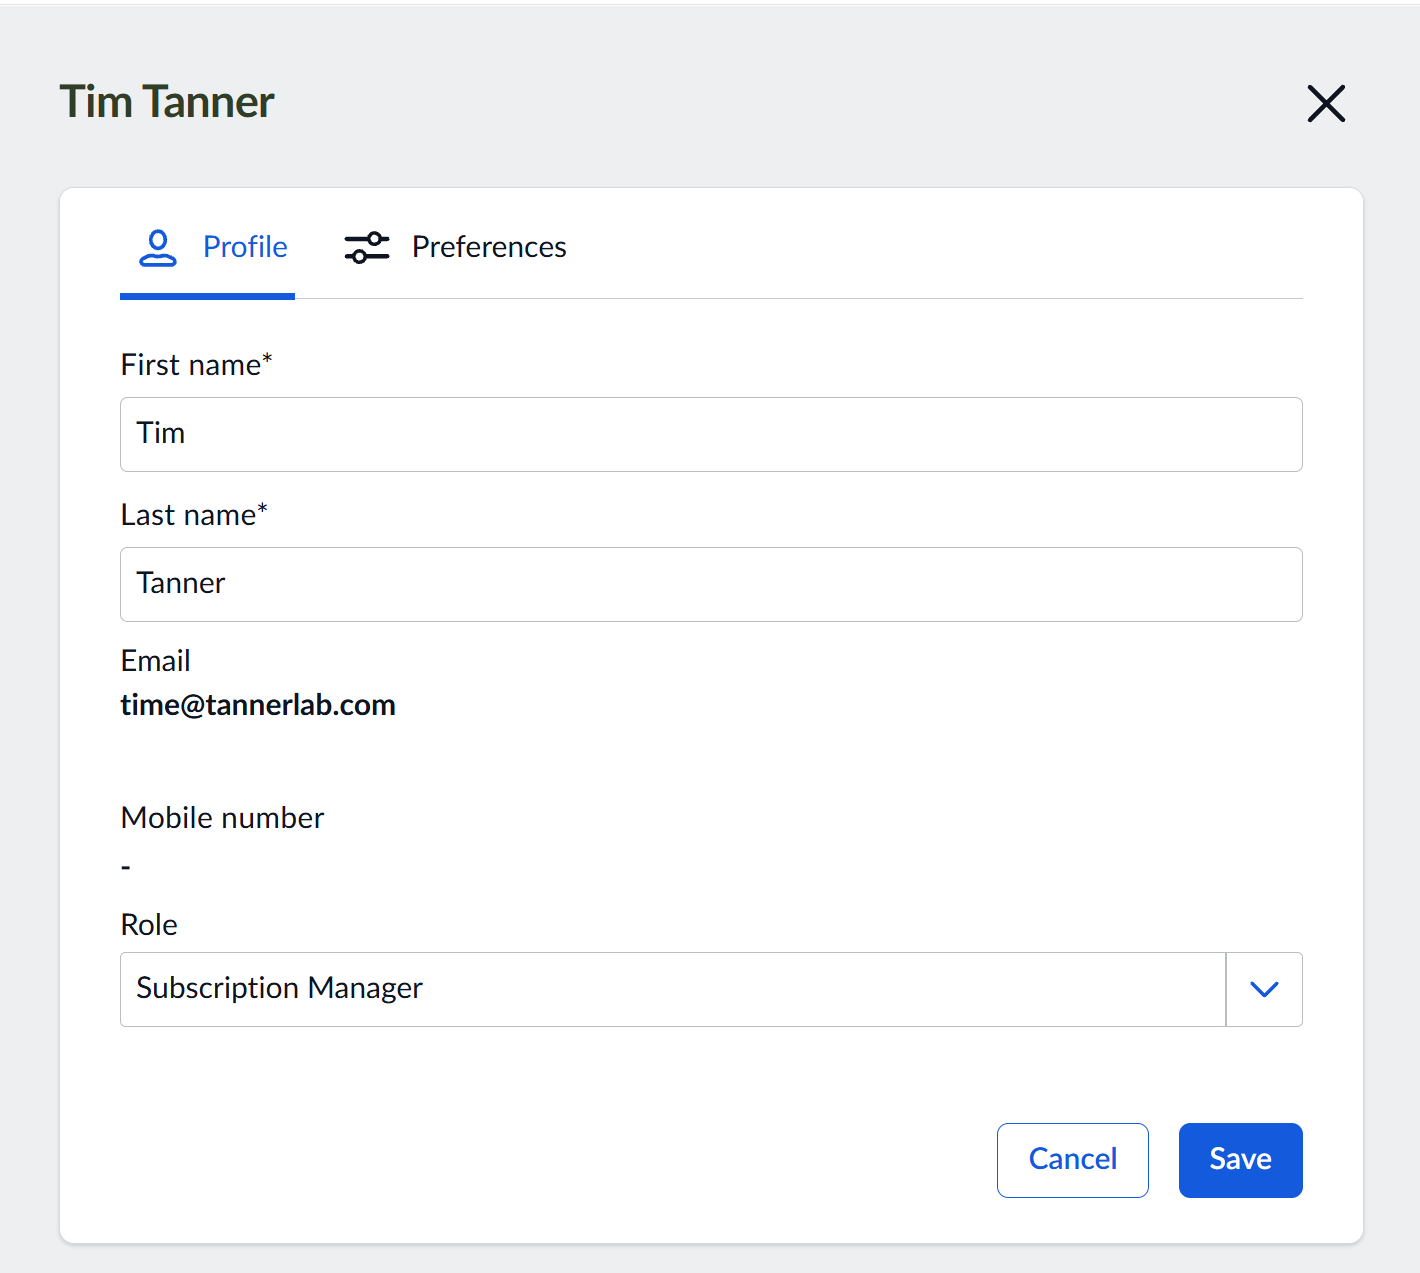The image size is (1420, 1273).
Task: Click the Tim Tanner dialog title
Action: click(x=167, y=102)
